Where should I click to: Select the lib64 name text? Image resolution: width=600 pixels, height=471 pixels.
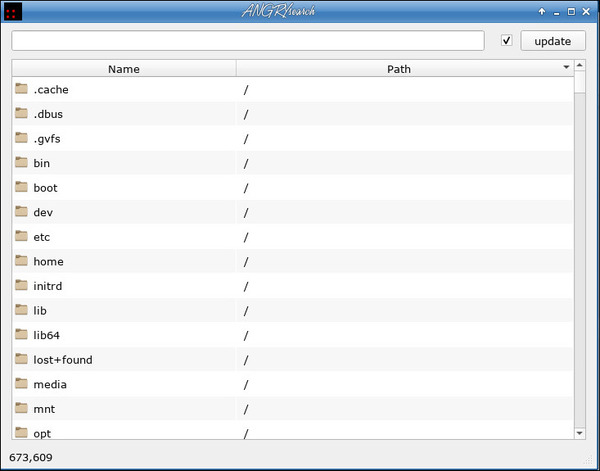pos(47,335)
